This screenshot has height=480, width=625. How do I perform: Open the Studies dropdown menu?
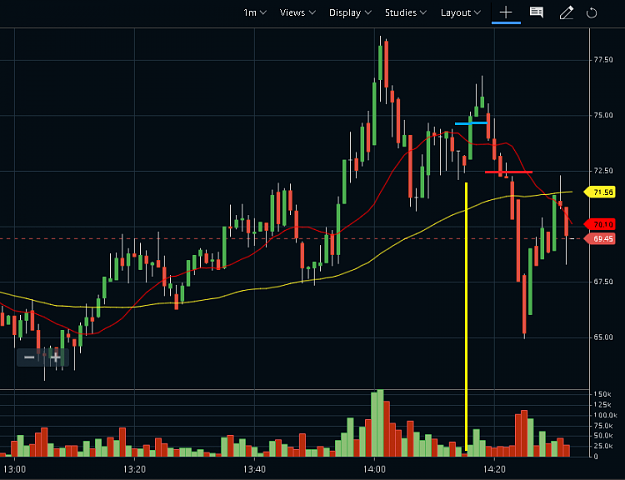click(x=406, y=13)
